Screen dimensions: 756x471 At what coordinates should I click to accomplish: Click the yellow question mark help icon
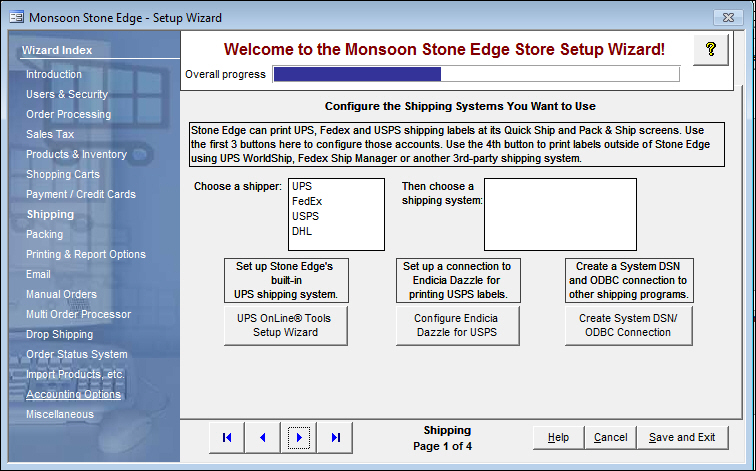pyautogui.click(x=711, y=49)
